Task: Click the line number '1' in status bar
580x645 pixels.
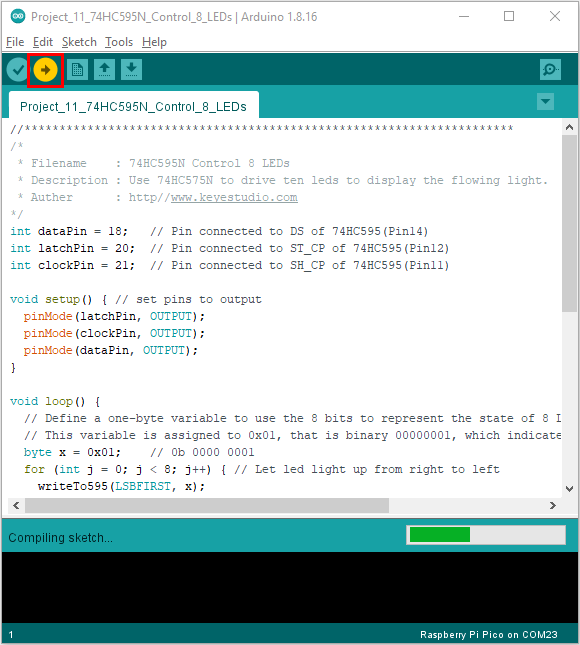Action: (11, 635)
